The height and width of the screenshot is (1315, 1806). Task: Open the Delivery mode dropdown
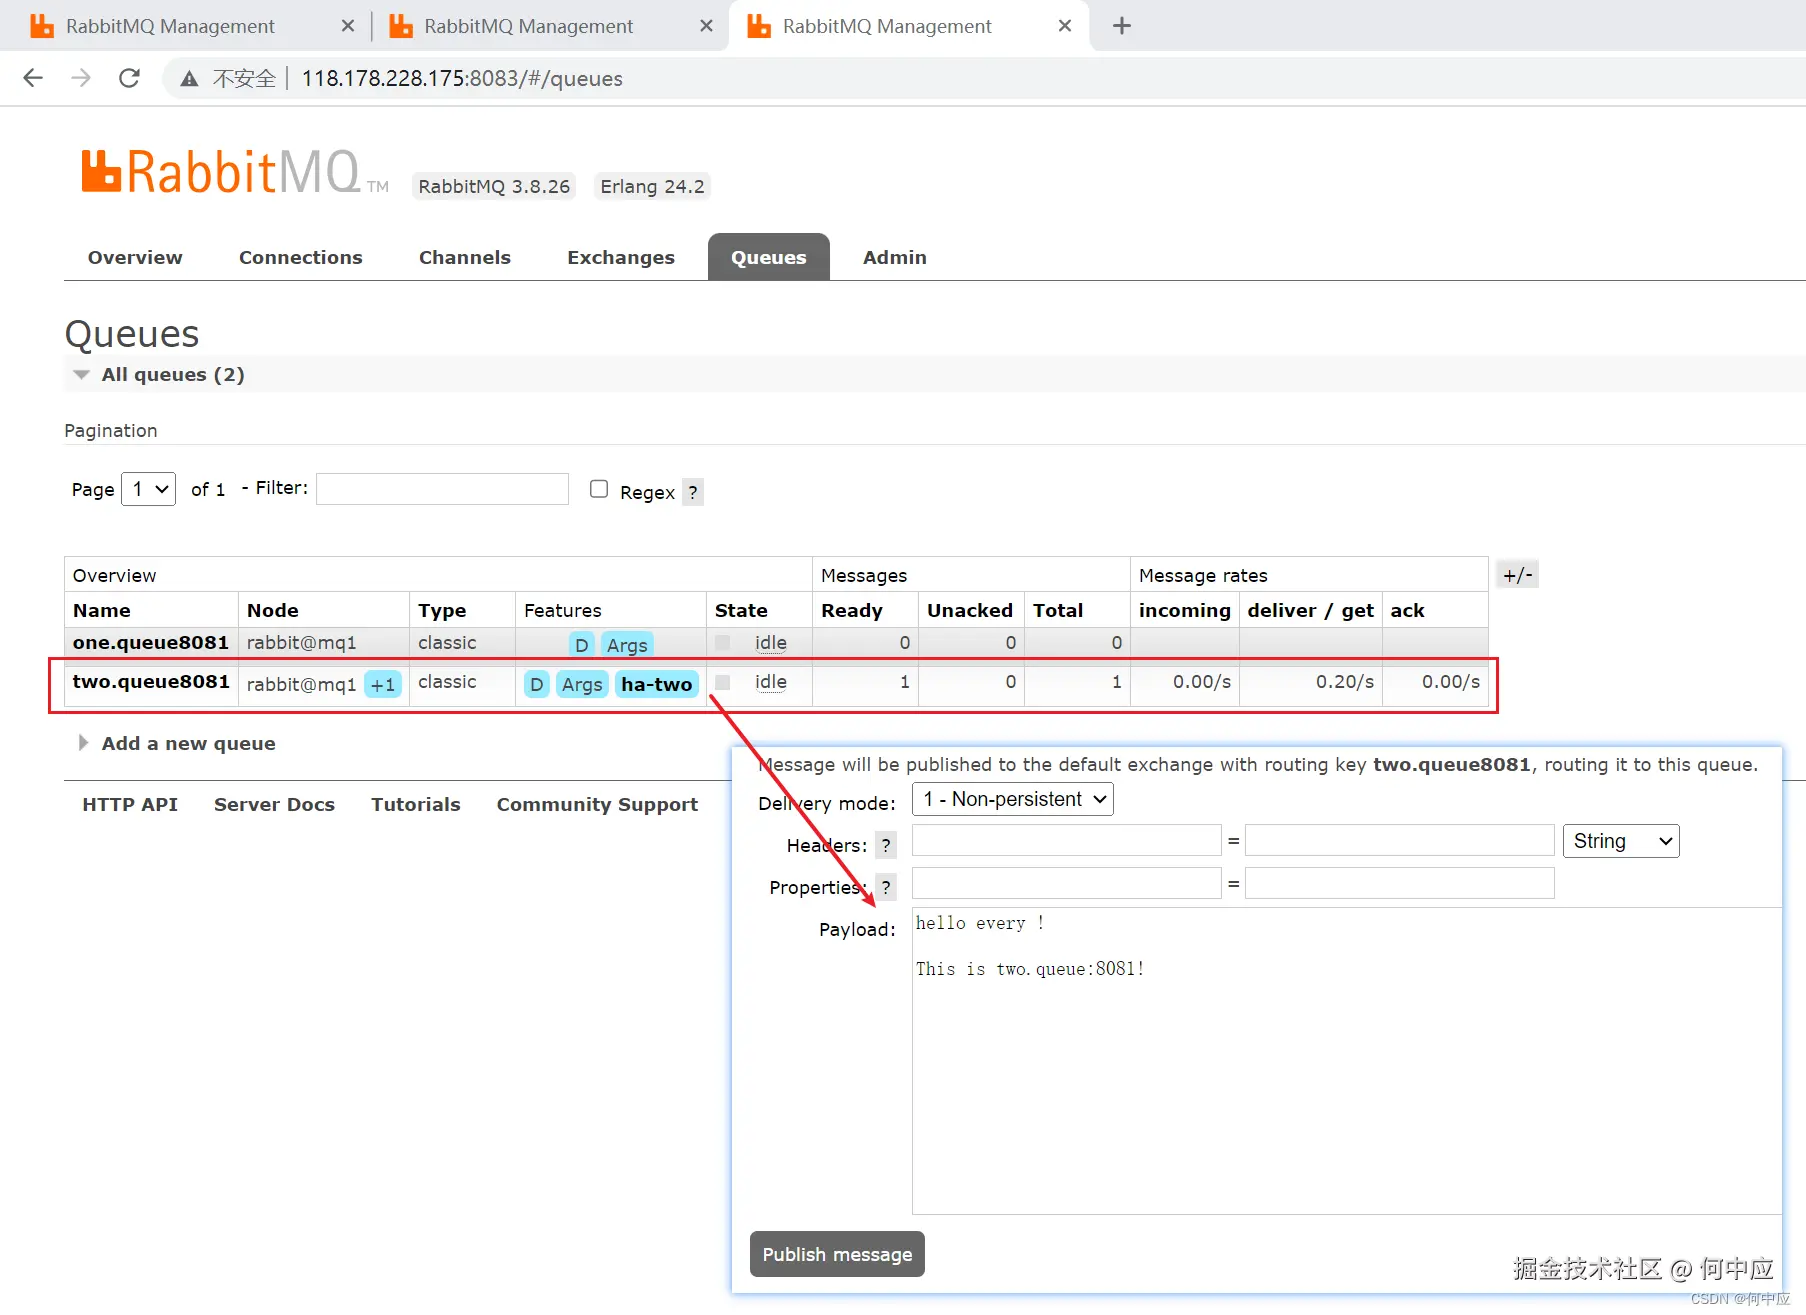click(1013, 799)
